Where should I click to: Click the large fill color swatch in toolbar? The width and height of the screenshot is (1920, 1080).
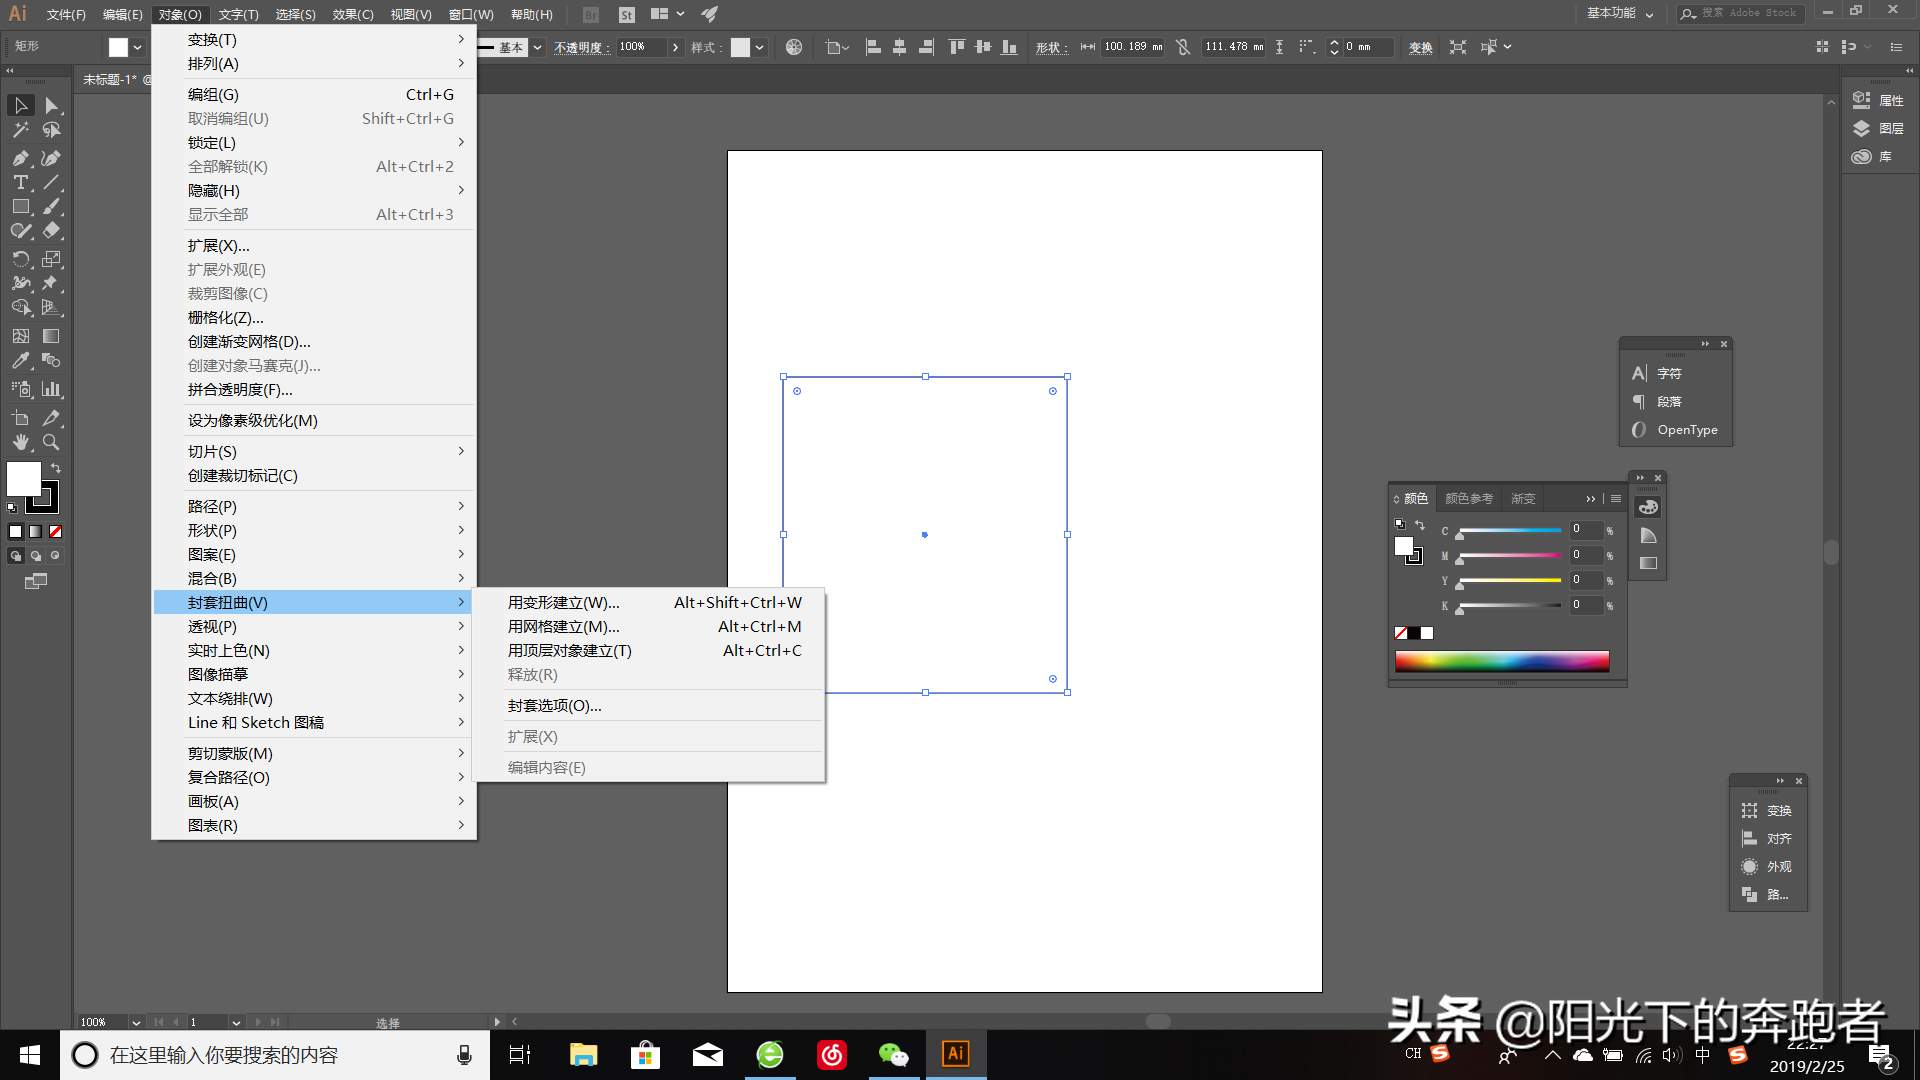[24, 479]
